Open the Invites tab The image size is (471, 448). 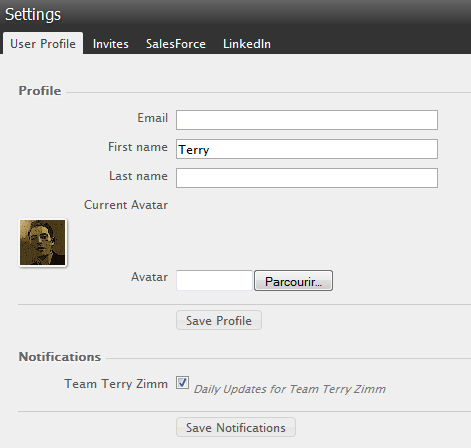tap(110, 44)
